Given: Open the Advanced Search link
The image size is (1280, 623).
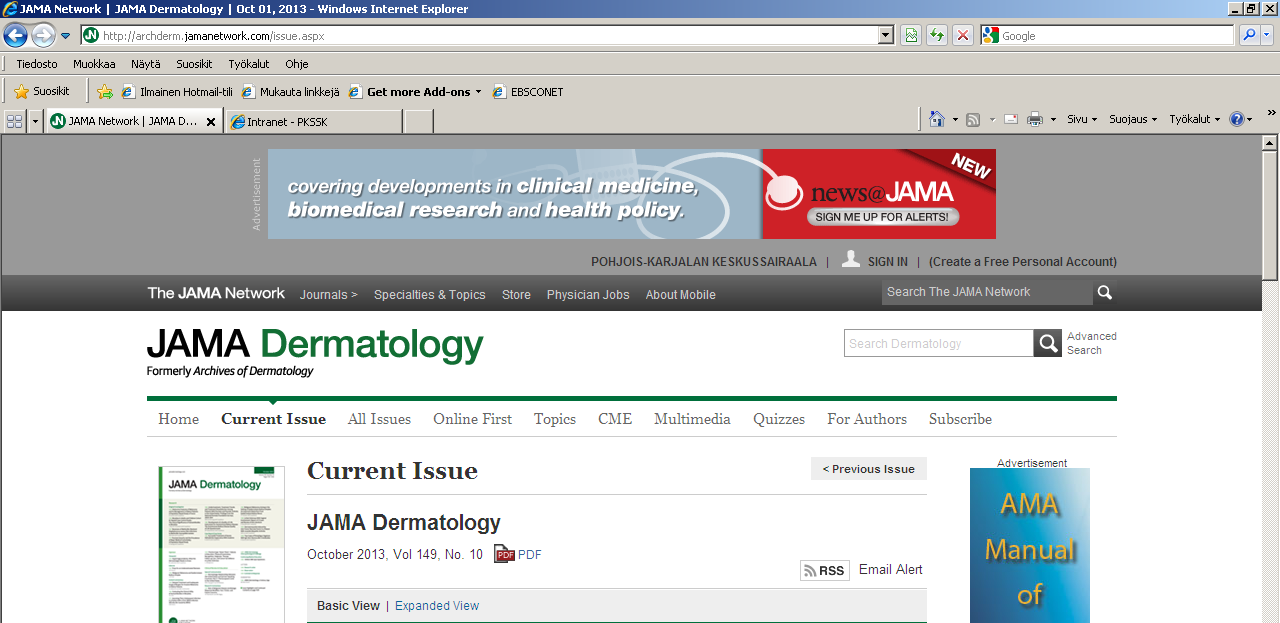Looking at the screenshot, I should click(1092, 343).
